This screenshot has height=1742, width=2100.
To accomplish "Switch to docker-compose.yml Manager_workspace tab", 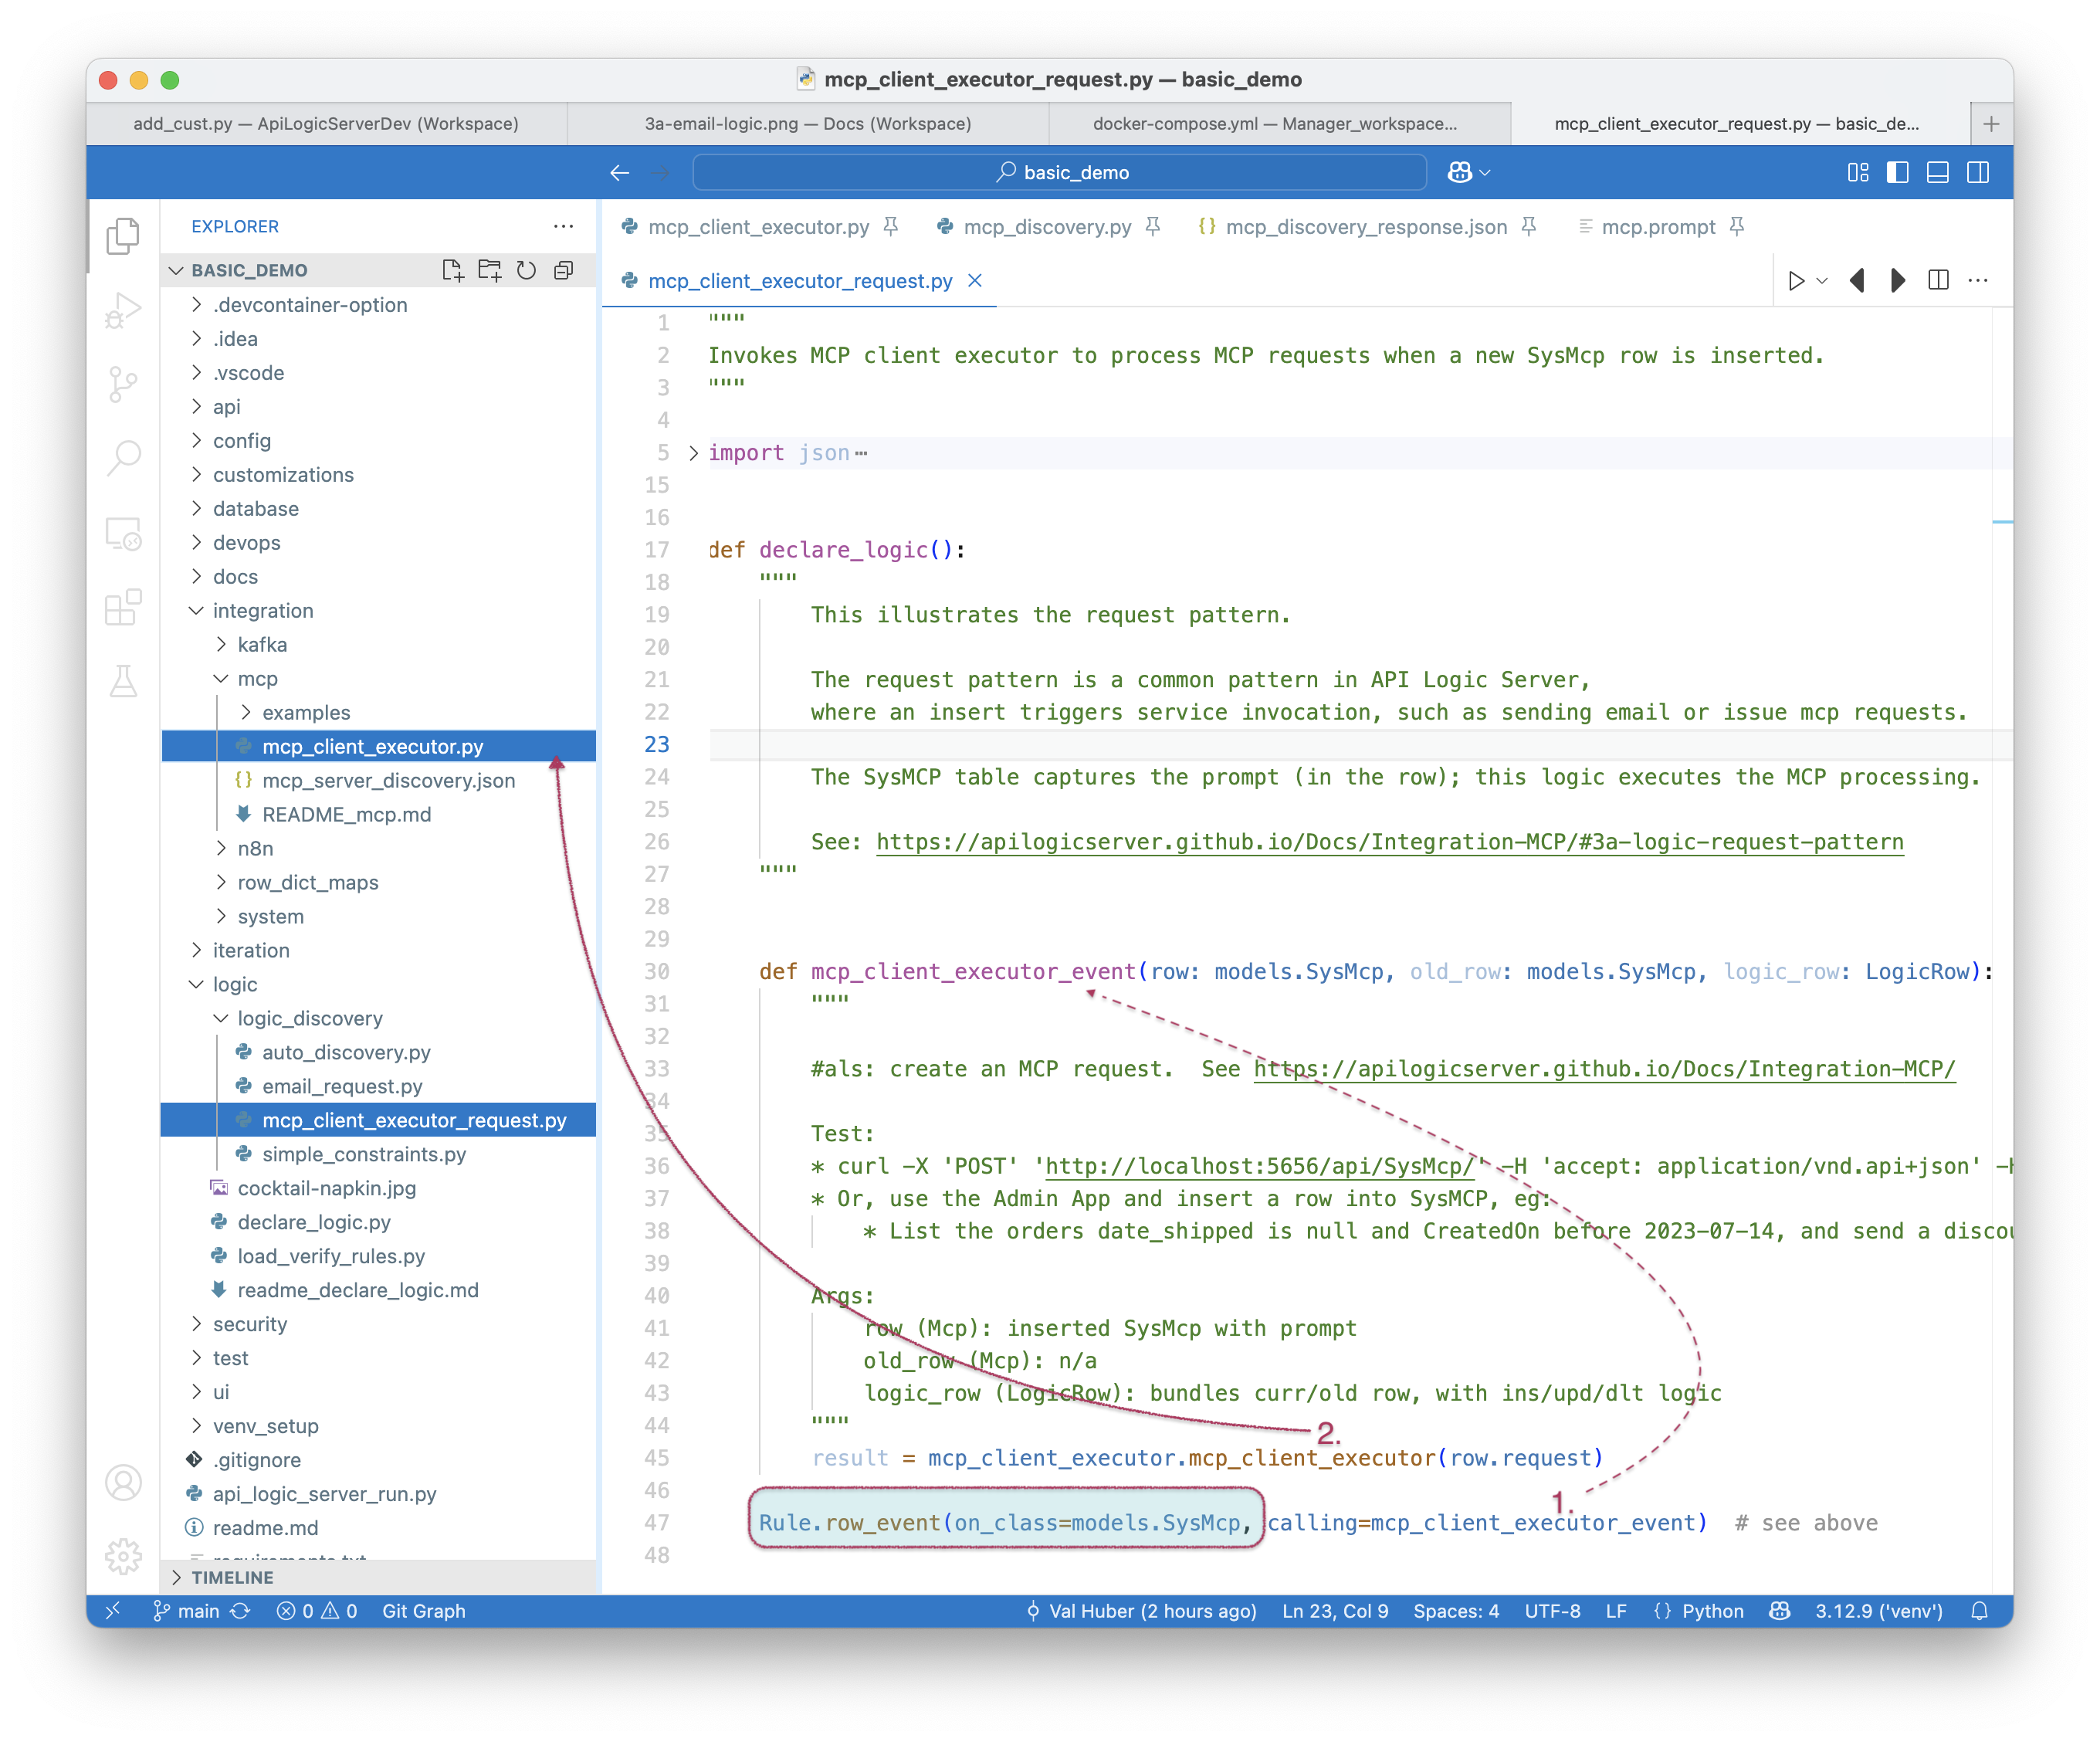I will pos(1276,124).
